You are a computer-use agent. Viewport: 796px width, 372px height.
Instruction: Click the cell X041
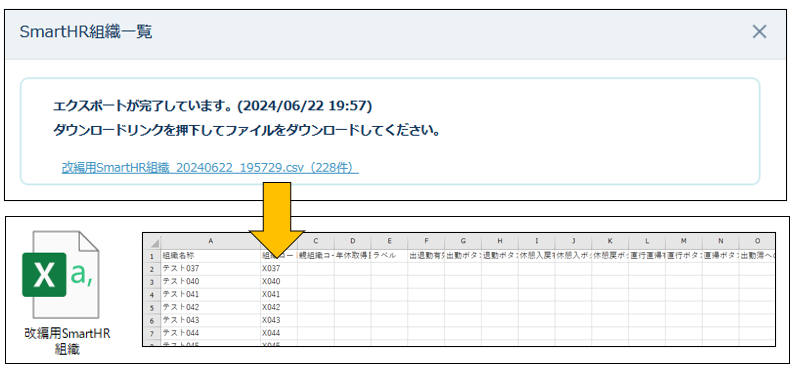(279, 294)
